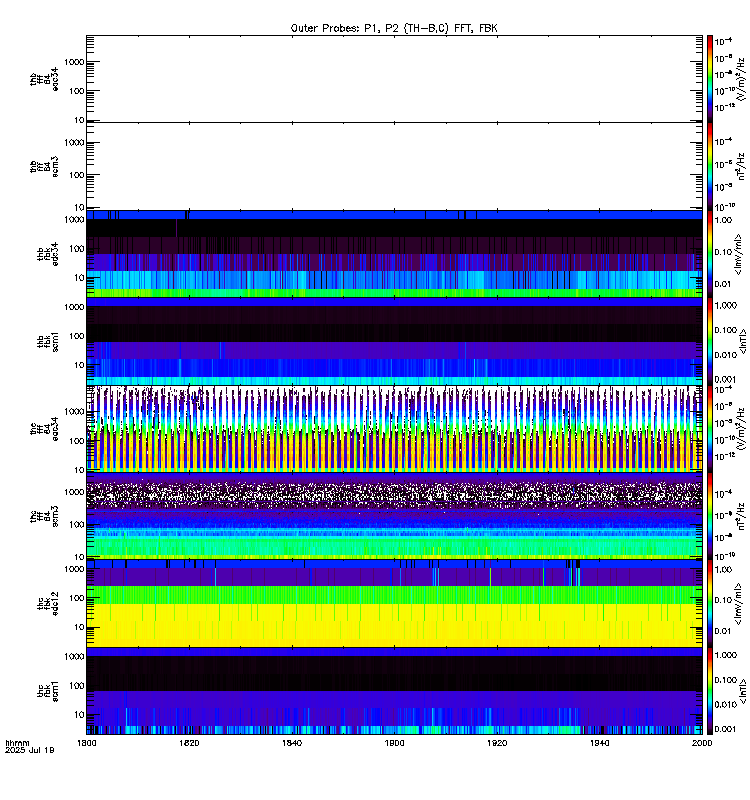
Task: Click the color bar beside thb fbk edc34 panel
Action: pos(710,254)
